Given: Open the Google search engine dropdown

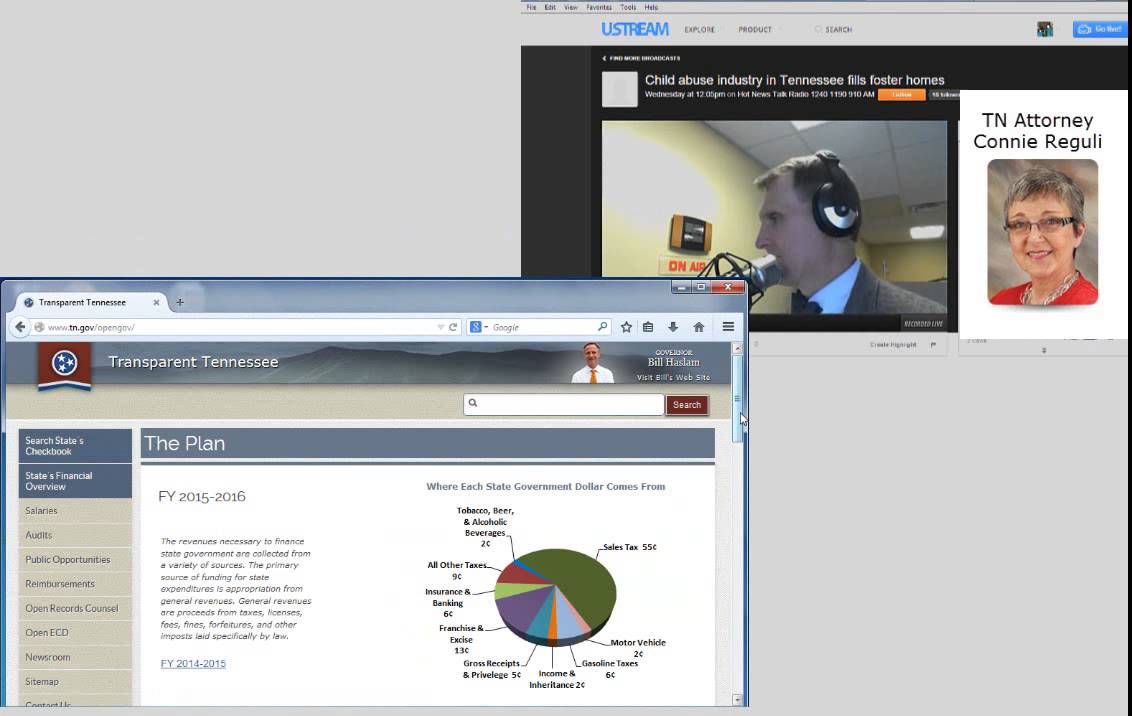Looking at the screenshot, I should click(479, 327).
